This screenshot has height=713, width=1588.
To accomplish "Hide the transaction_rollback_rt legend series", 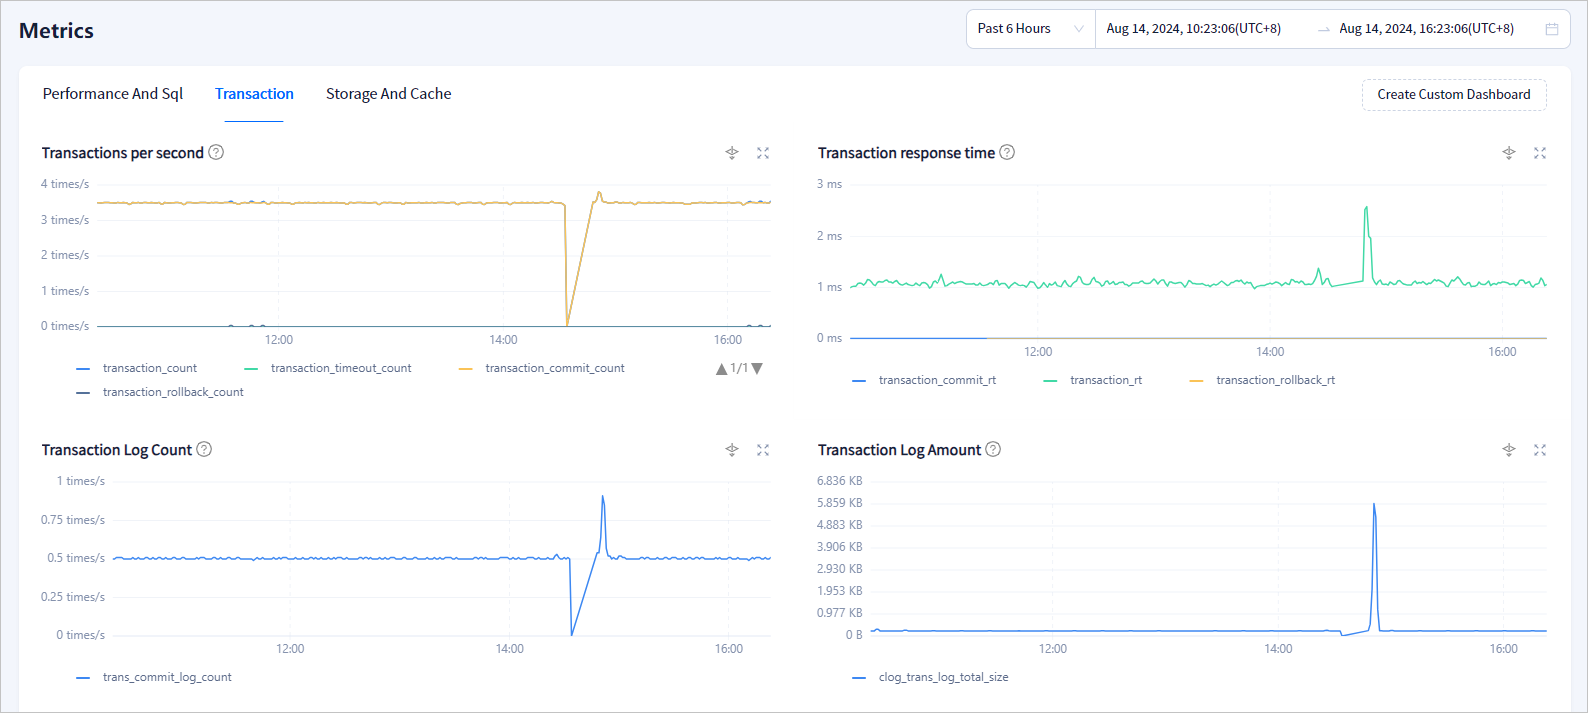I will pos(1275,381).
